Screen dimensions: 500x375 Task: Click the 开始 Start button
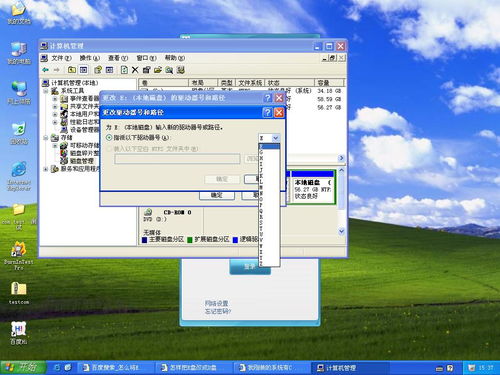click(23, 367)
